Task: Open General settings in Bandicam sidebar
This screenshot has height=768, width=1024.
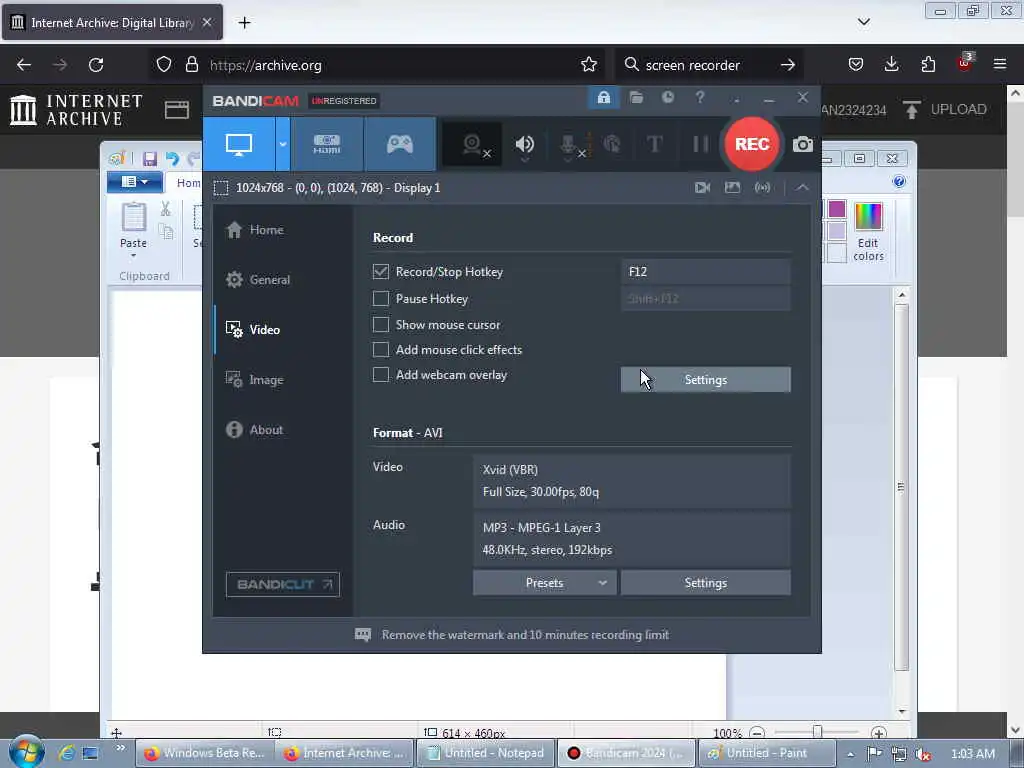Action: tap(257, 280)
